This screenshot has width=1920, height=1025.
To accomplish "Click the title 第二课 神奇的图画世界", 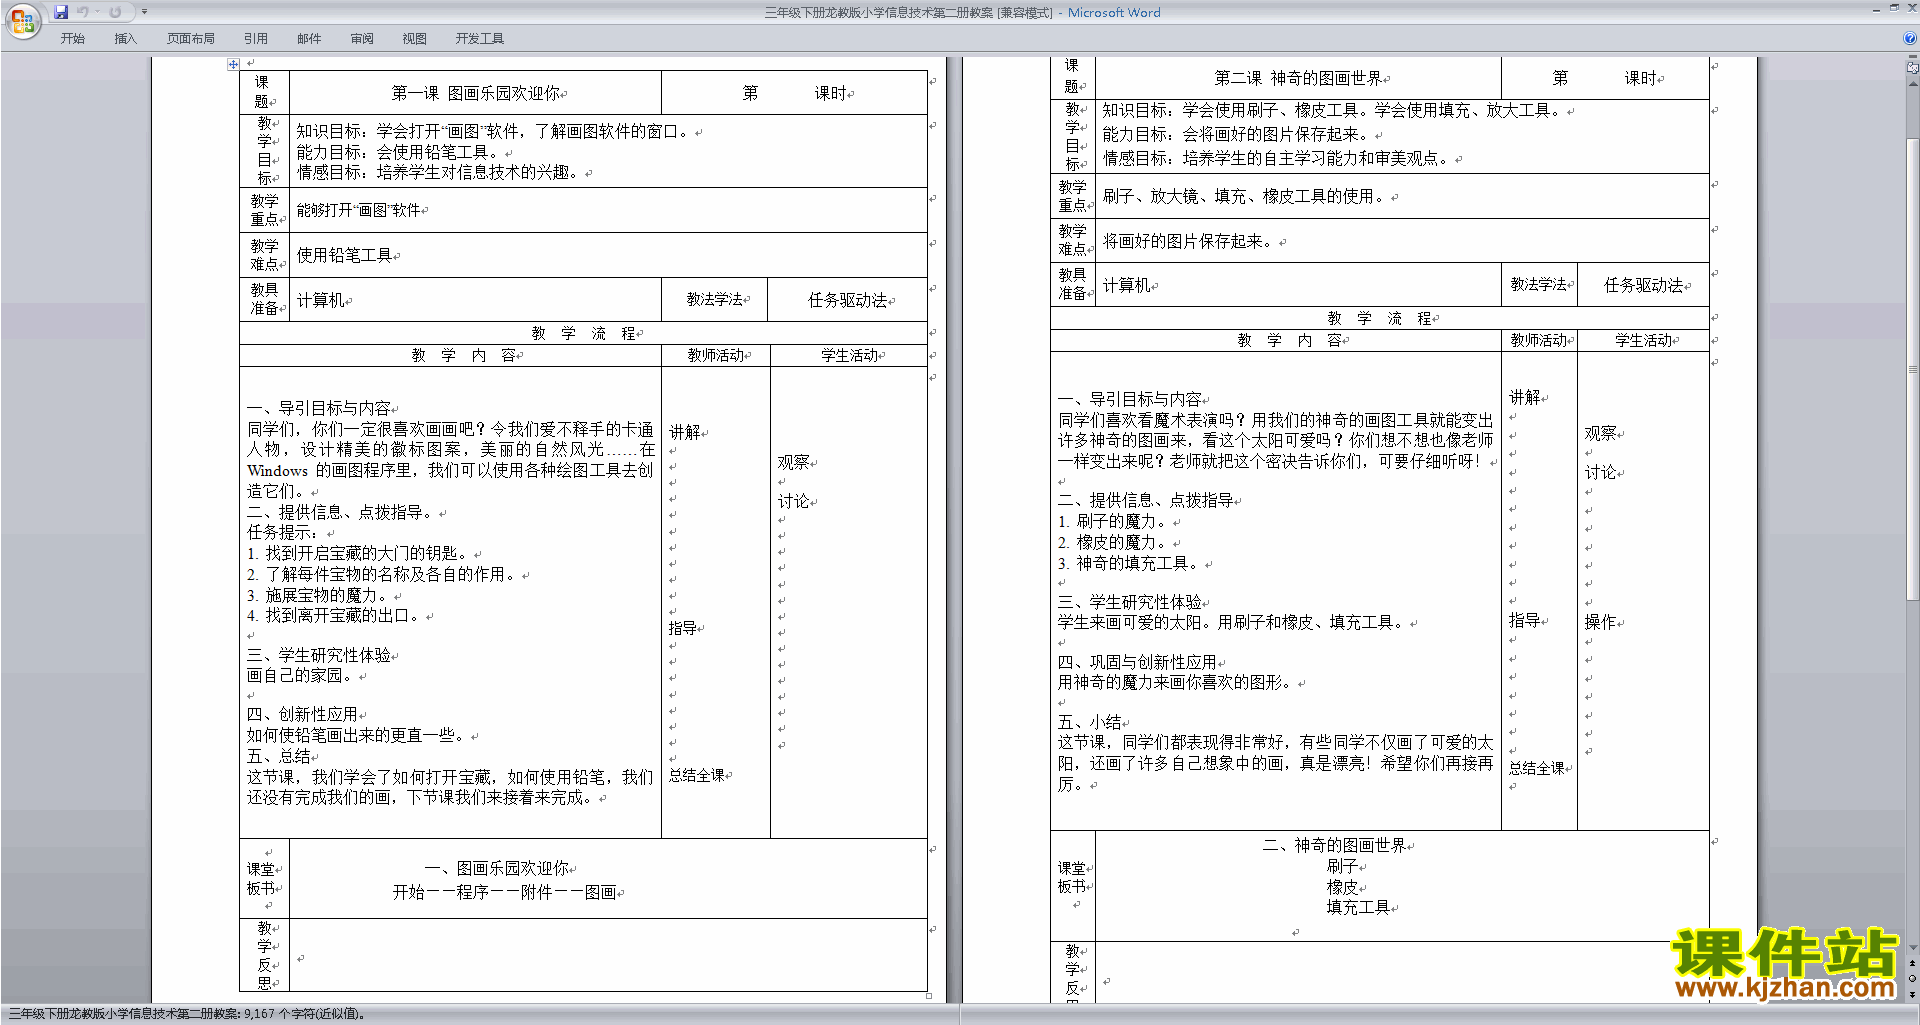I will (x=1298, y=78).
